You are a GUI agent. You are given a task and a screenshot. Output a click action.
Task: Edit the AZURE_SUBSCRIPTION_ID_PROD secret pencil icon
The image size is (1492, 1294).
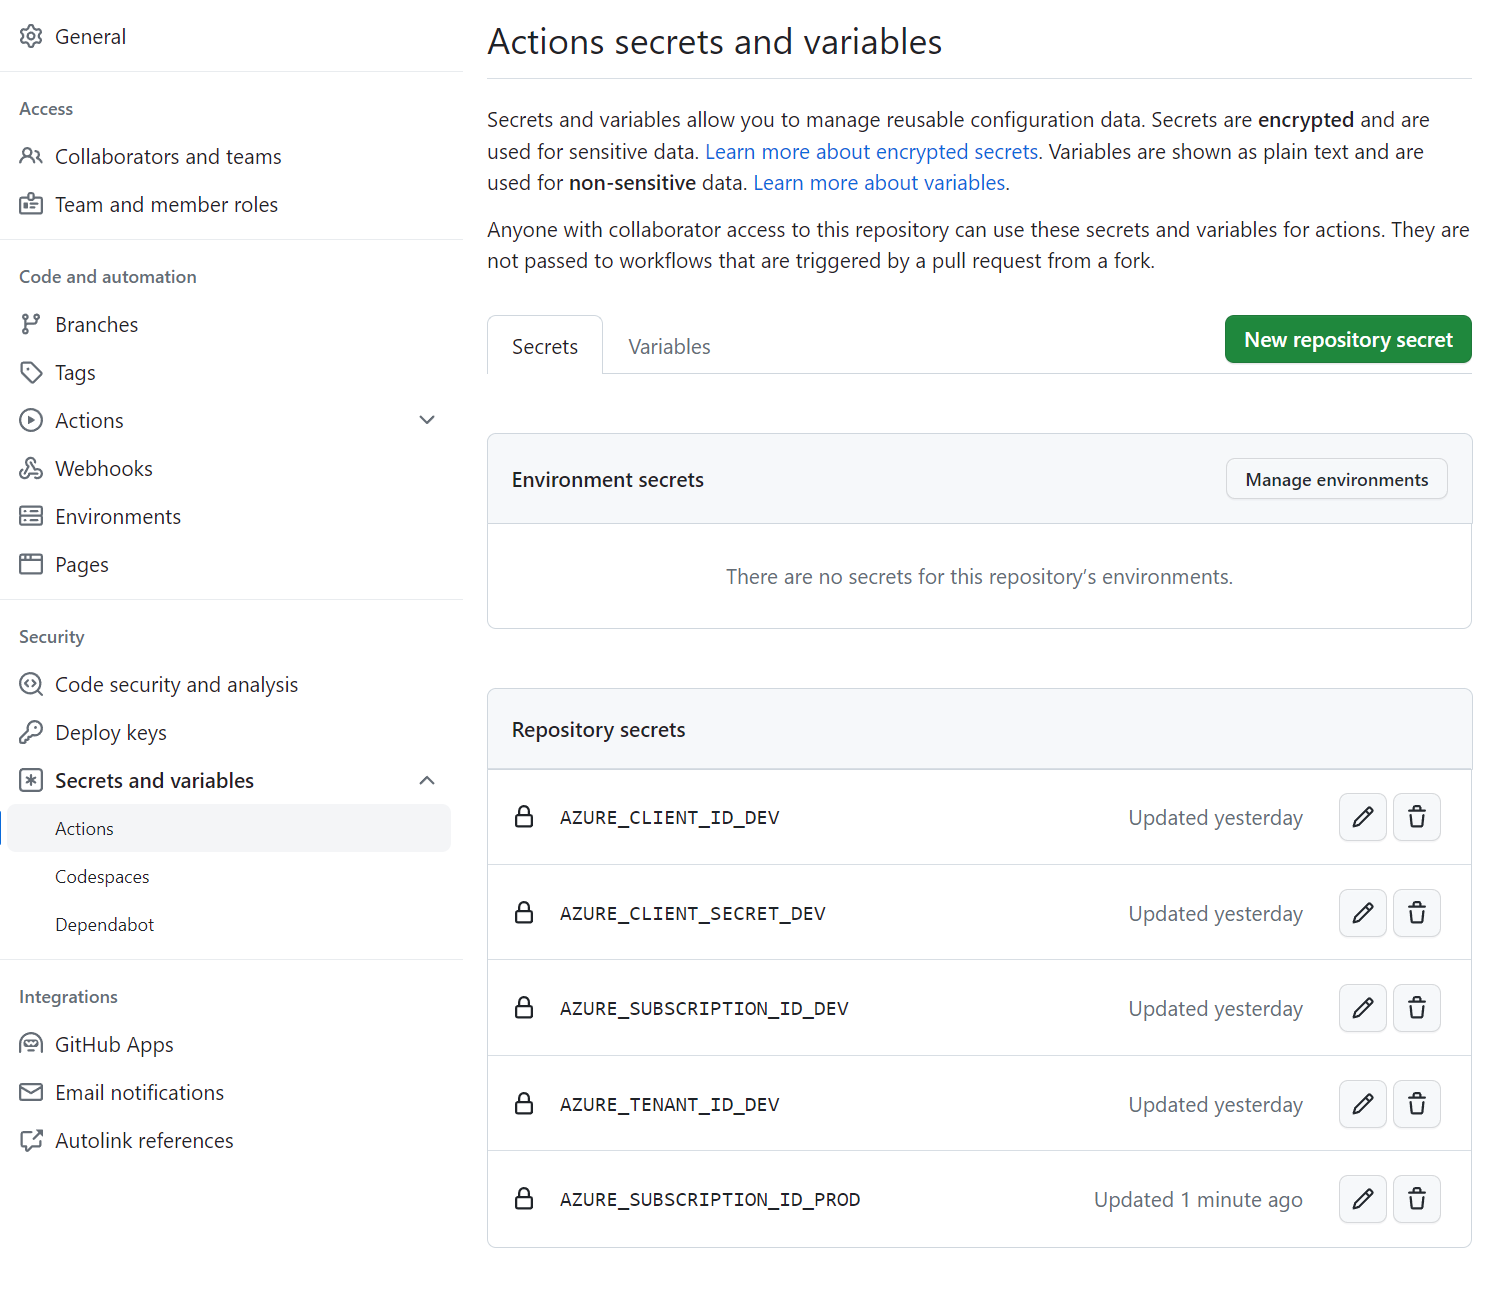pyautogui.click(x=1362, y=1199)
